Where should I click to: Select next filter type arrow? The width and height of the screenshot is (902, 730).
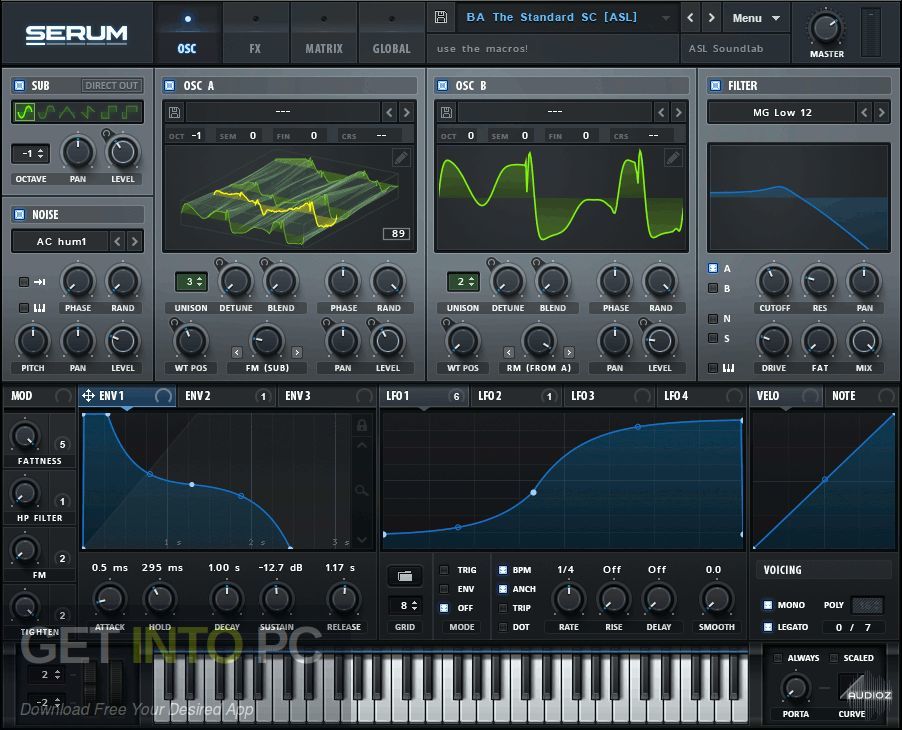coord(881,112)
